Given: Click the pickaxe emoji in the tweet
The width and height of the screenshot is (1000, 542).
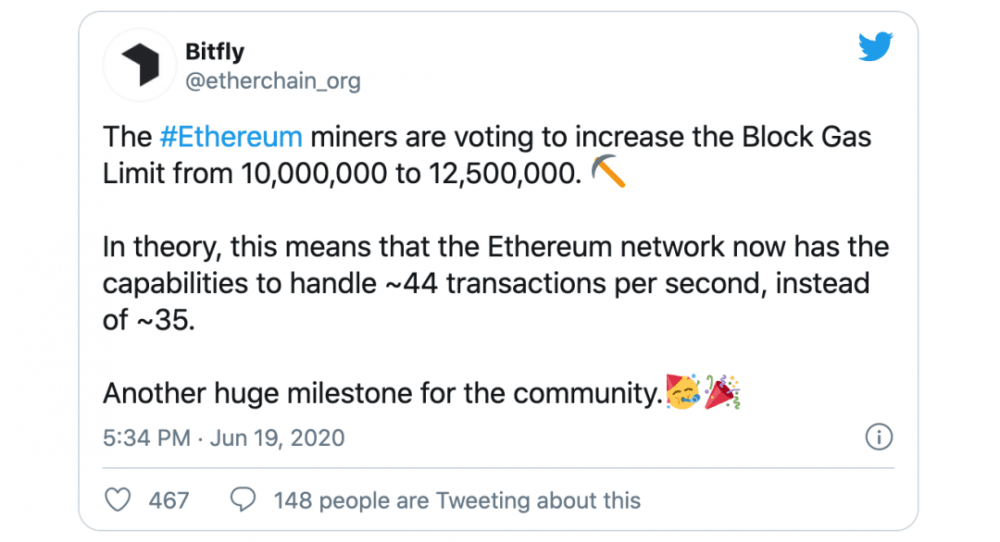Looking at the screenshot, I should coord(609,173).
